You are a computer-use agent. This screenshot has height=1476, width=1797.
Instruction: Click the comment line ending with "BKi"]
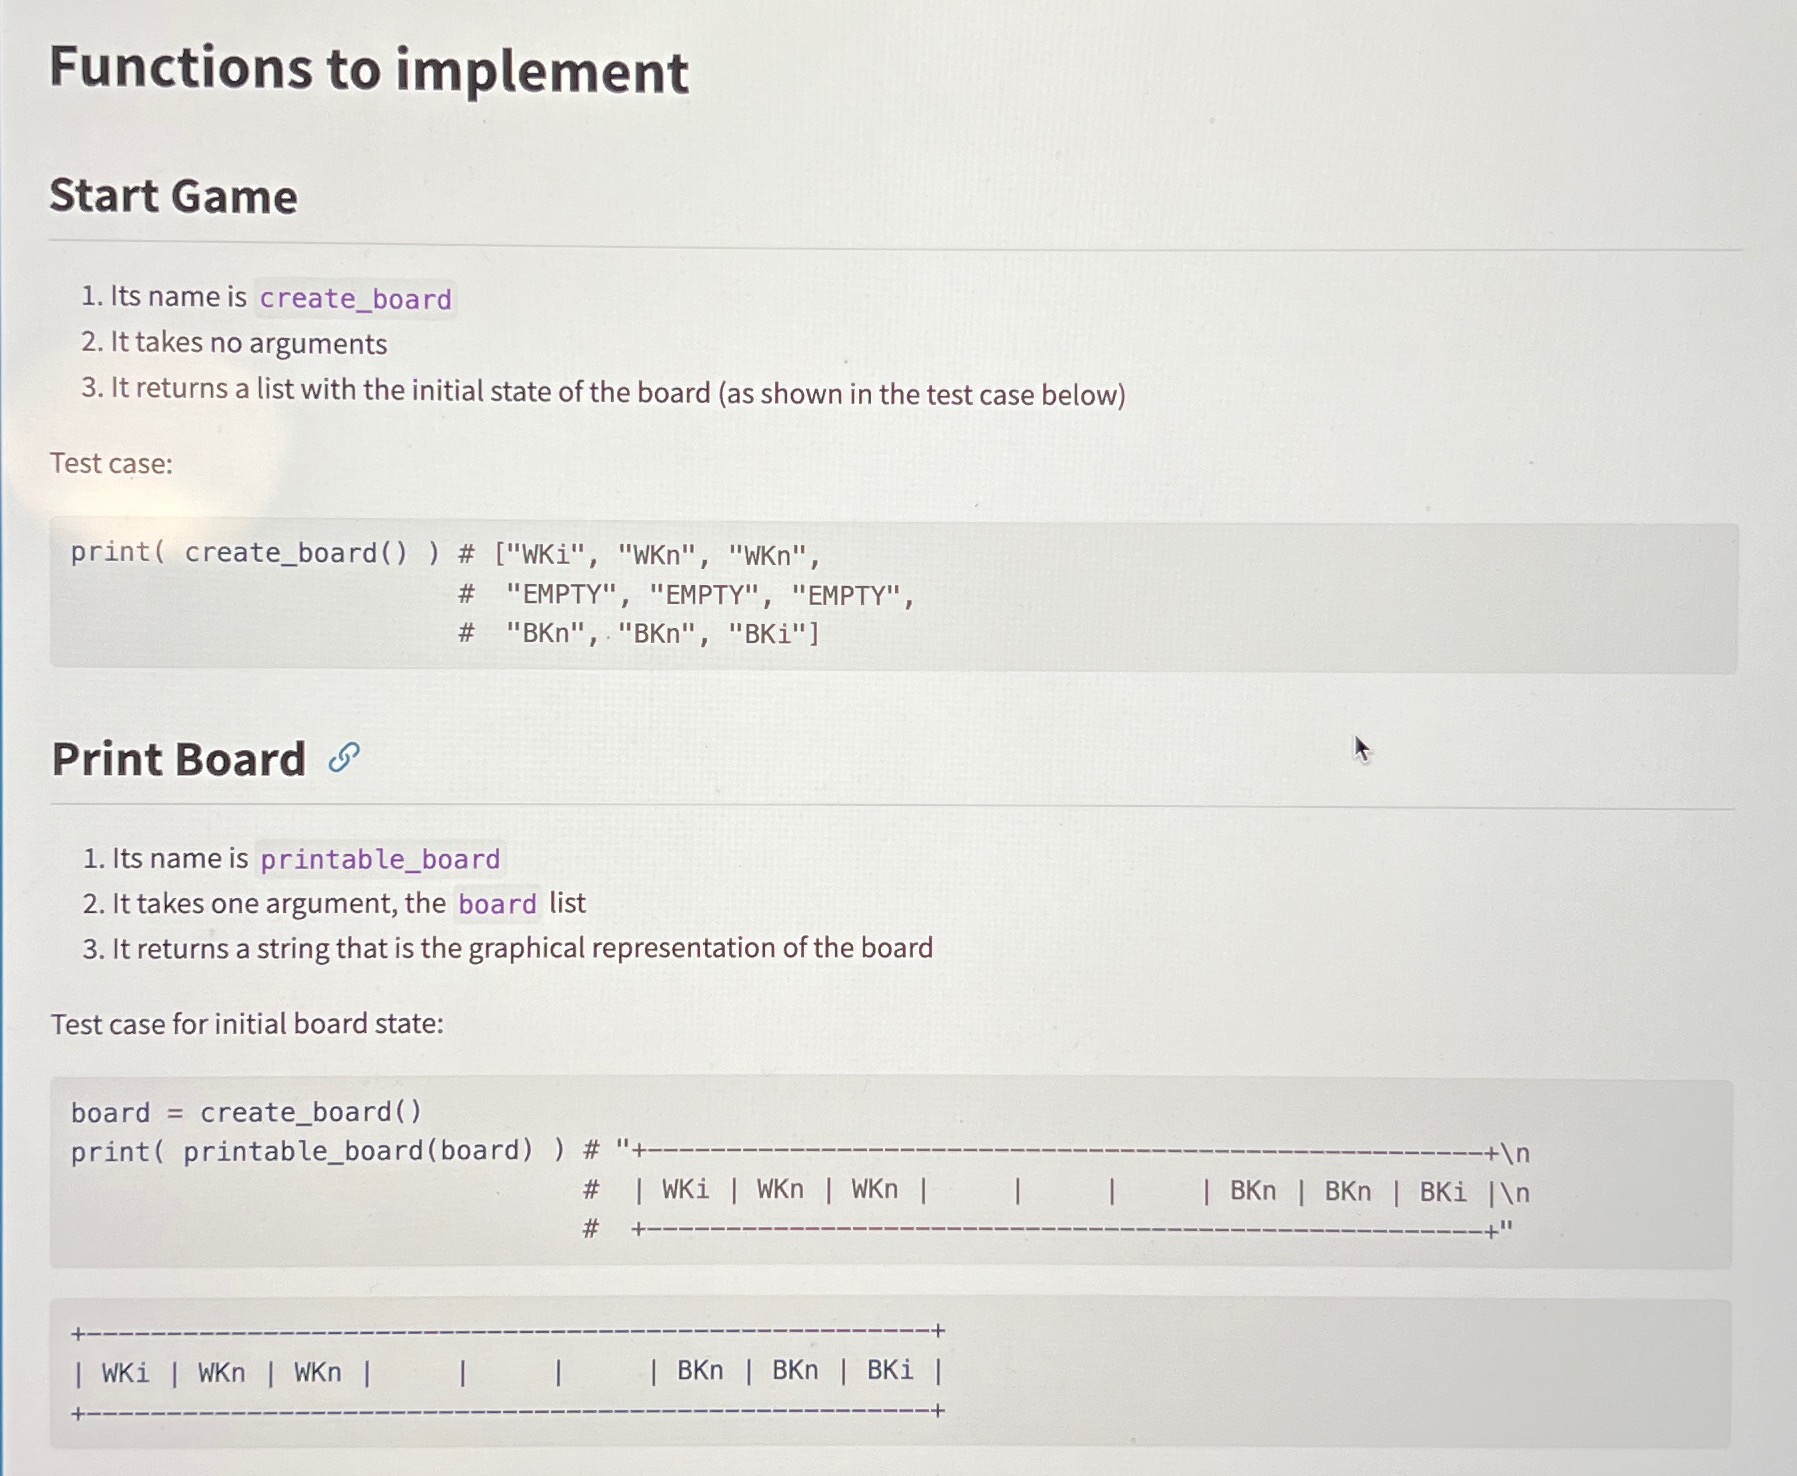(639, 634)
